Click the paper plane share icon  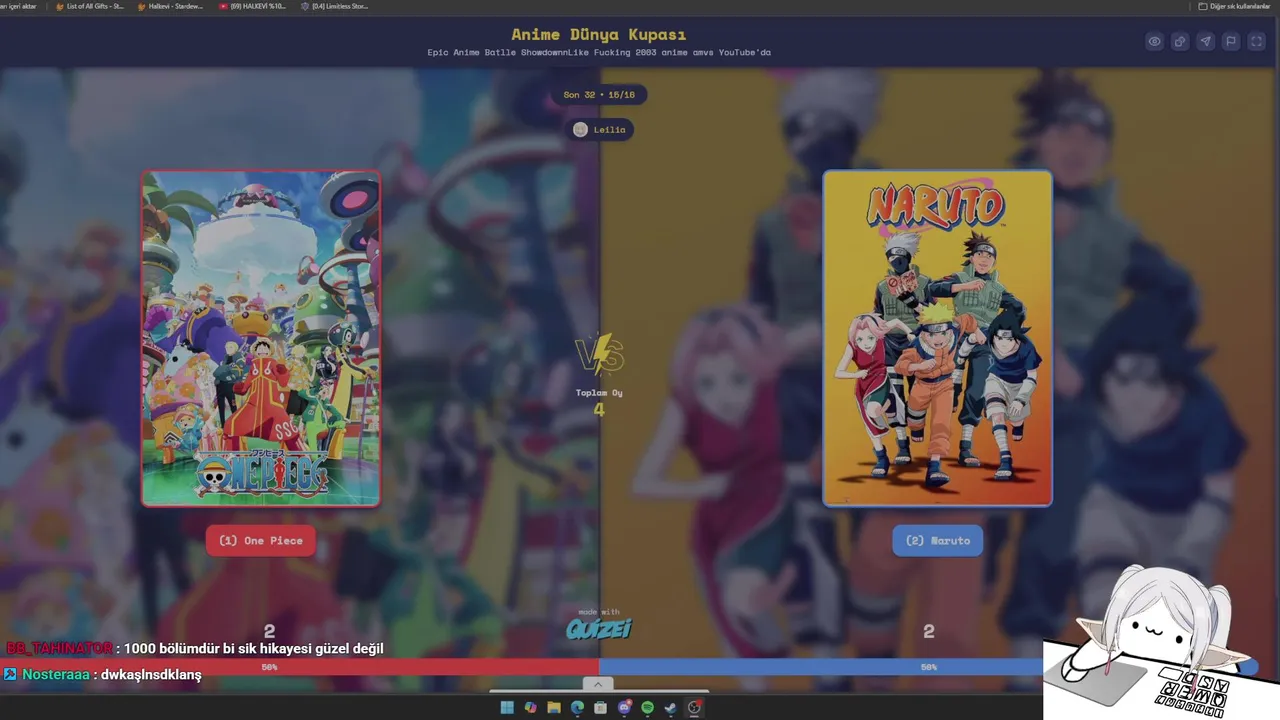click(x=1206, y=41)
